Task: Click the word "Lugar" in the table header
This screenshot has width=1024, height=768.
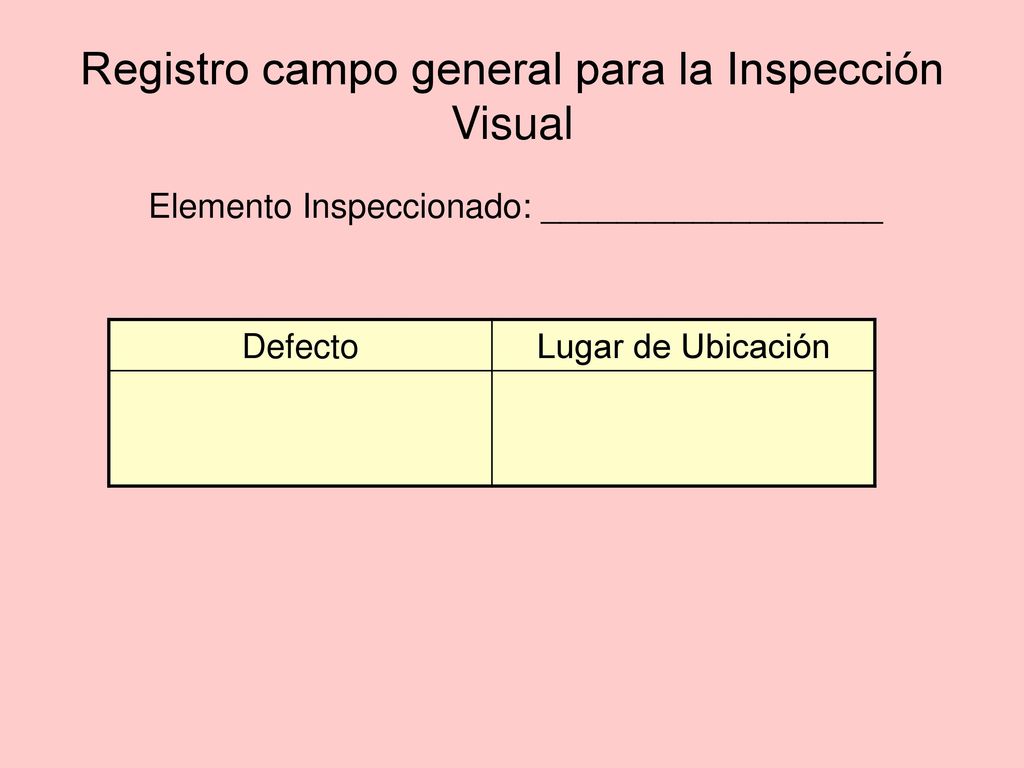Action: pos(580,348)
